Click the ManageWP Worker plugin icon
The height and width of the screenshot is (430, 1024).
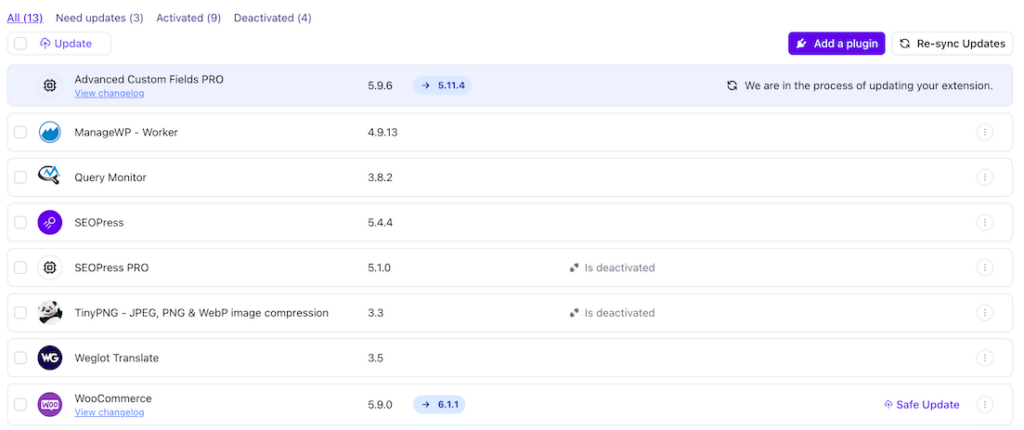click(50, 132)
